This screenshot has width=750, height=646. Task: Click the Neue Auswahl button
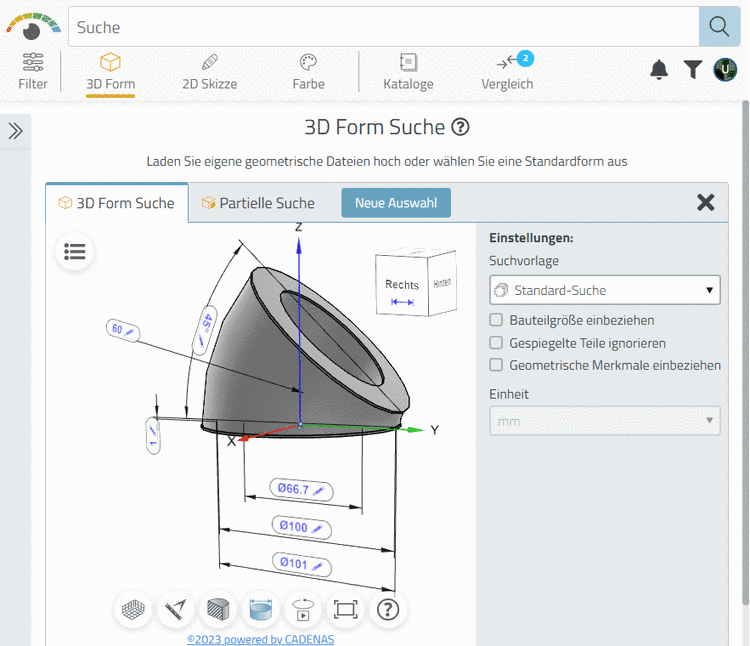(396, 203)
